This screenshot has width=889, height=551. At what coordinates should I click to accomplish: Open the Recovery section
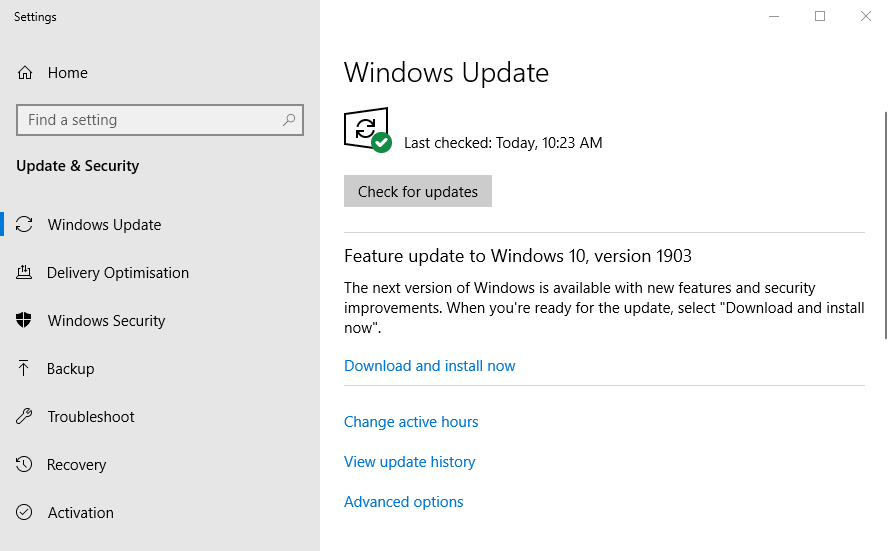[x=77, y=464]
